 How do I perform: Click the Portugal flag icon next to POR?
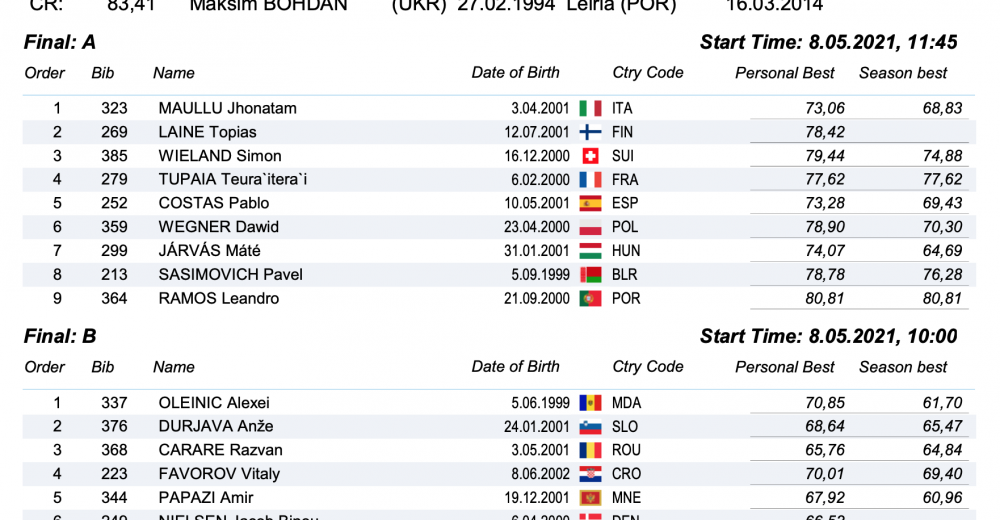pos(590,298)
